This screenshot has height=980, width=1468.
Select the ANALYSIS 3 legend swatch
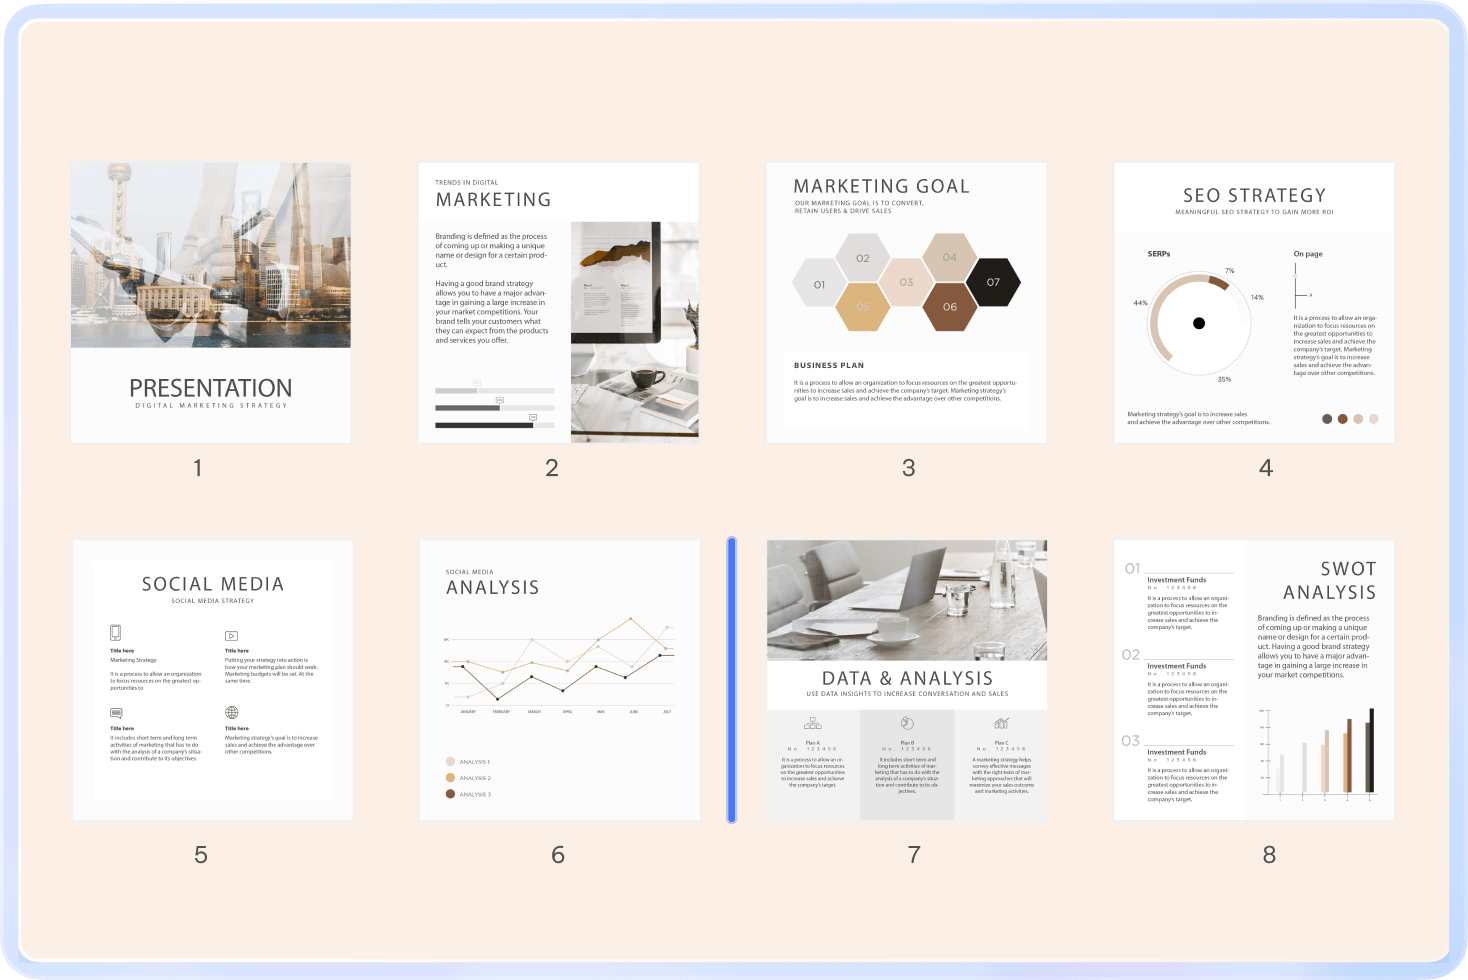pyautogui.click(x=450, y=794)
